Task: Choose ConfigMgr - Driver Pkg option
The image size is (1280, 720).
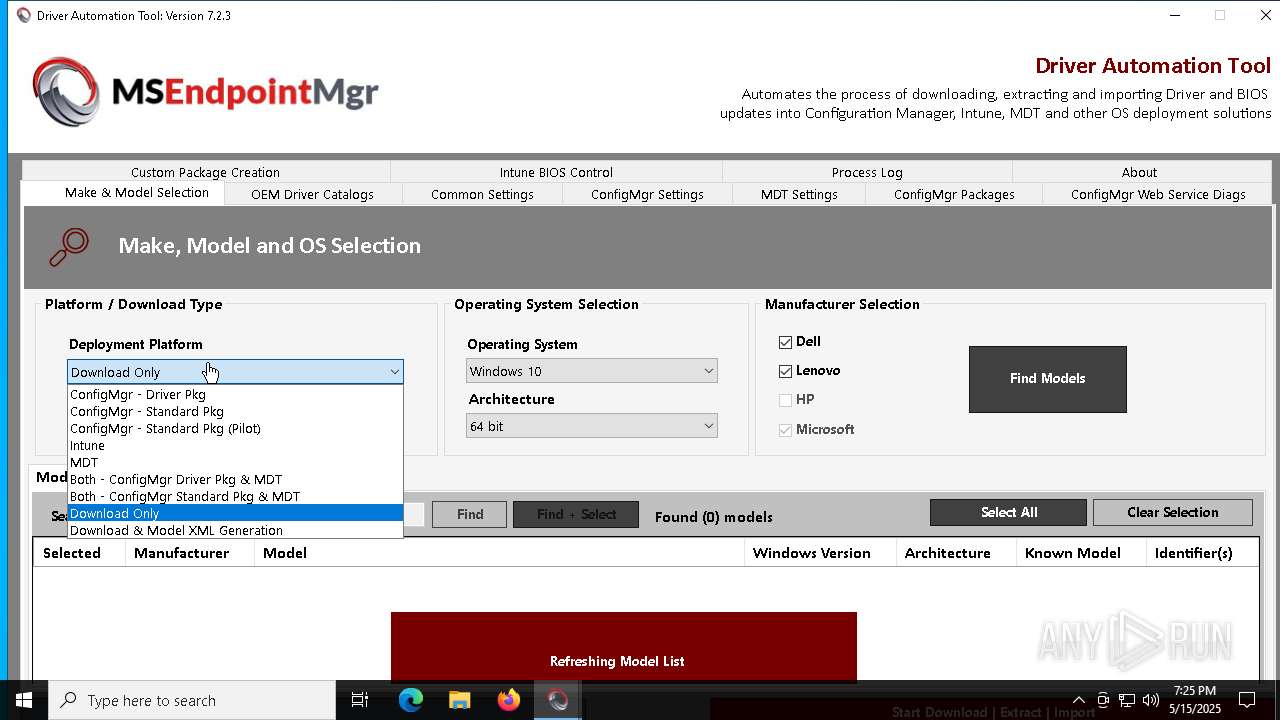Action: pos(235,394)
